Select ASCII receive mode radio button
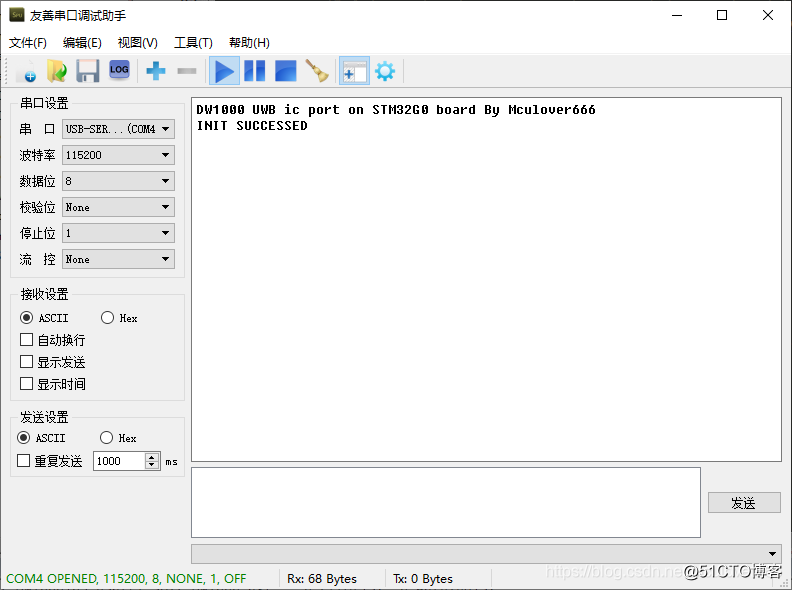792x590 pixels. point(26,318)
